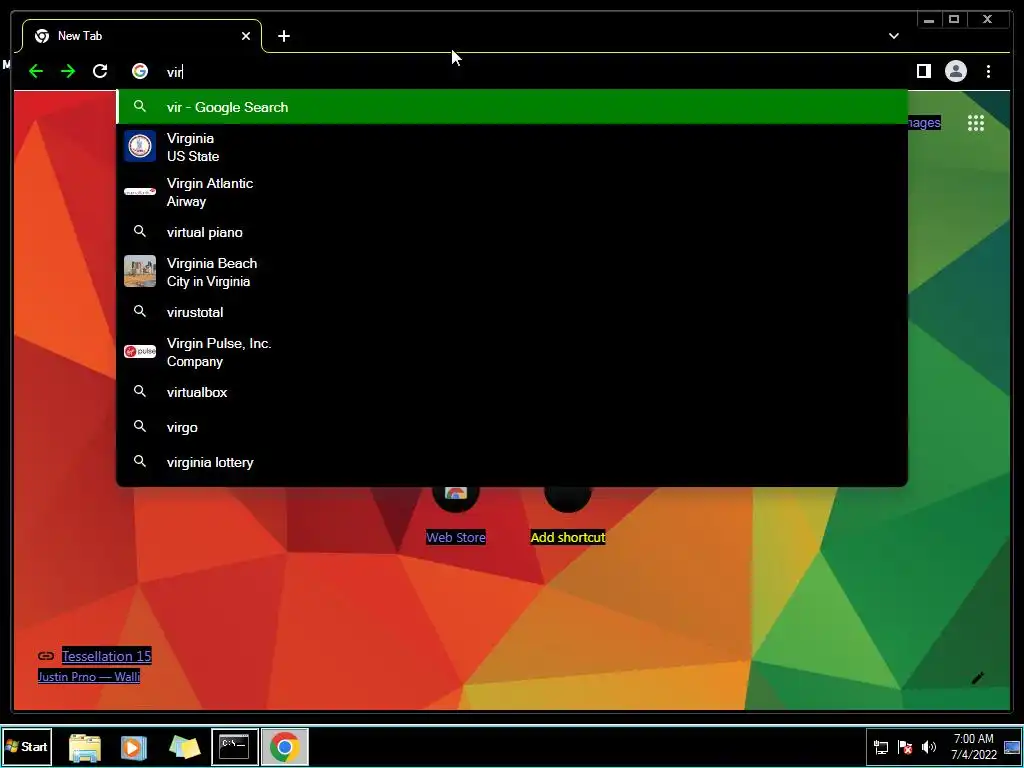Choose the 'virgo' suggestion
The image size is (1024, 768).
point(512,427)
